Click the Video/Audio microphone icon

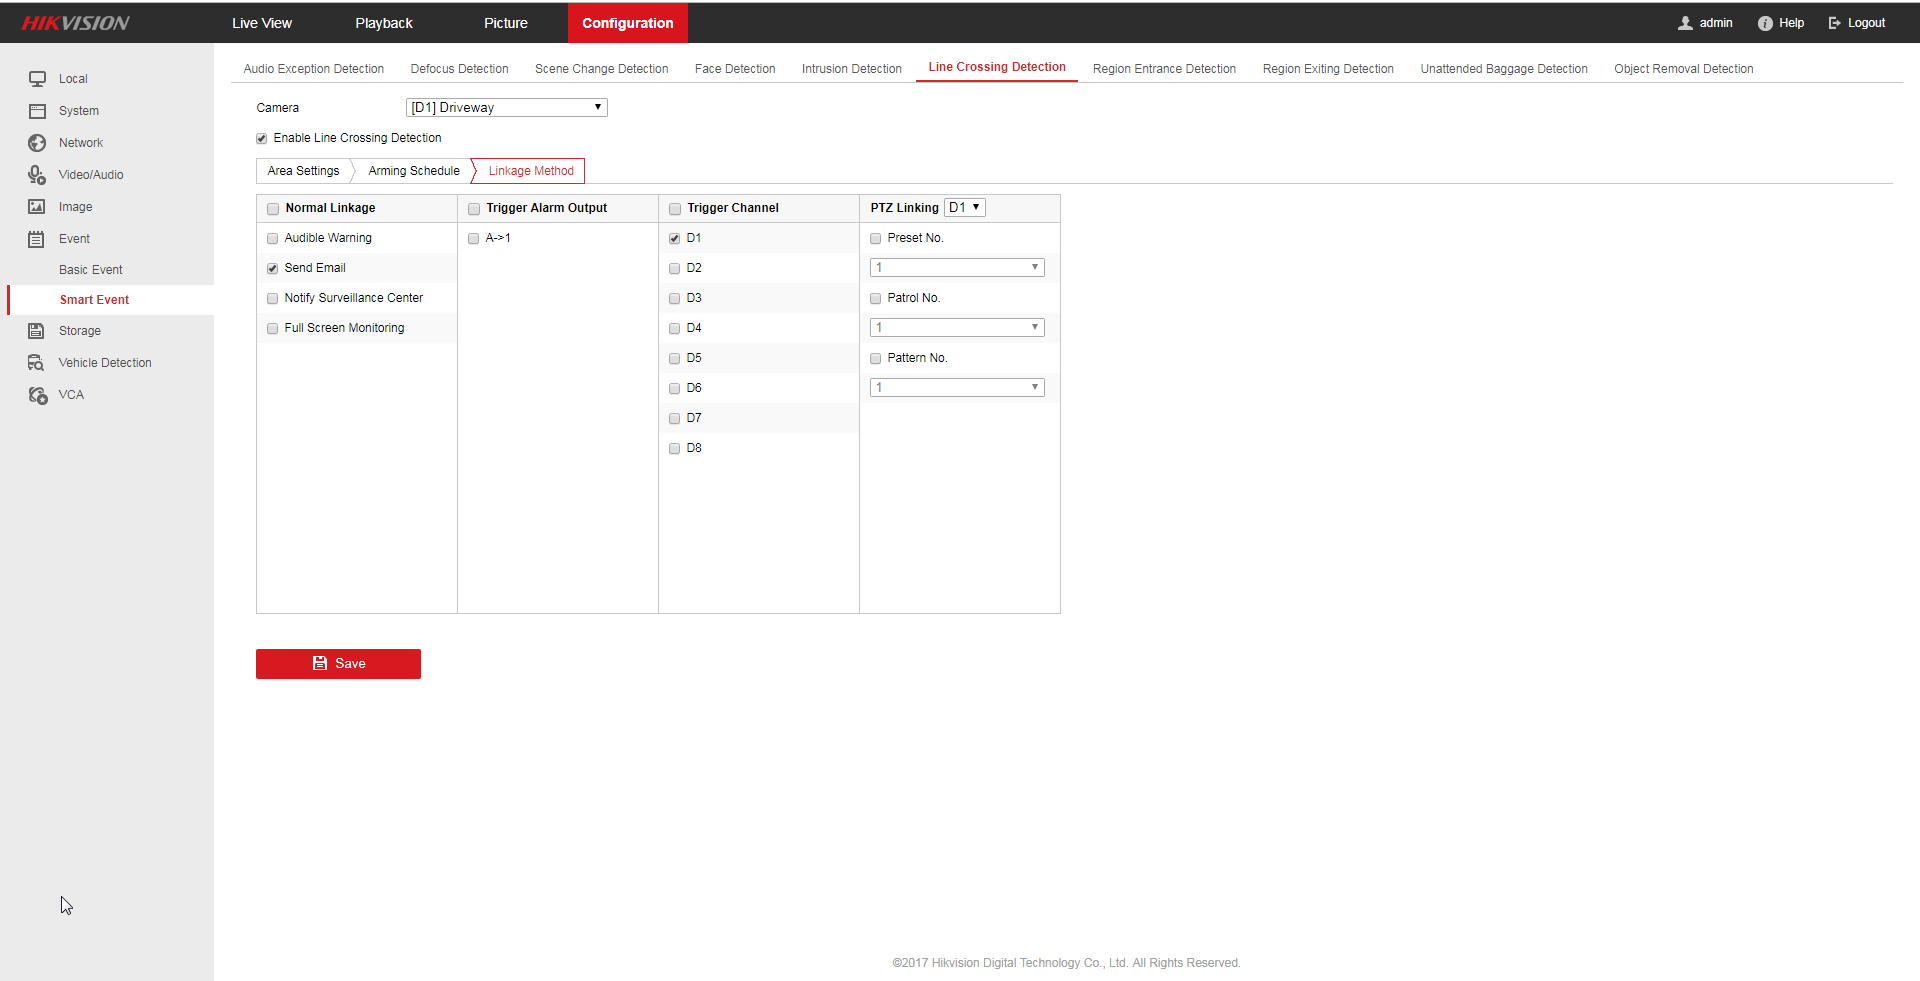(37, 175)
